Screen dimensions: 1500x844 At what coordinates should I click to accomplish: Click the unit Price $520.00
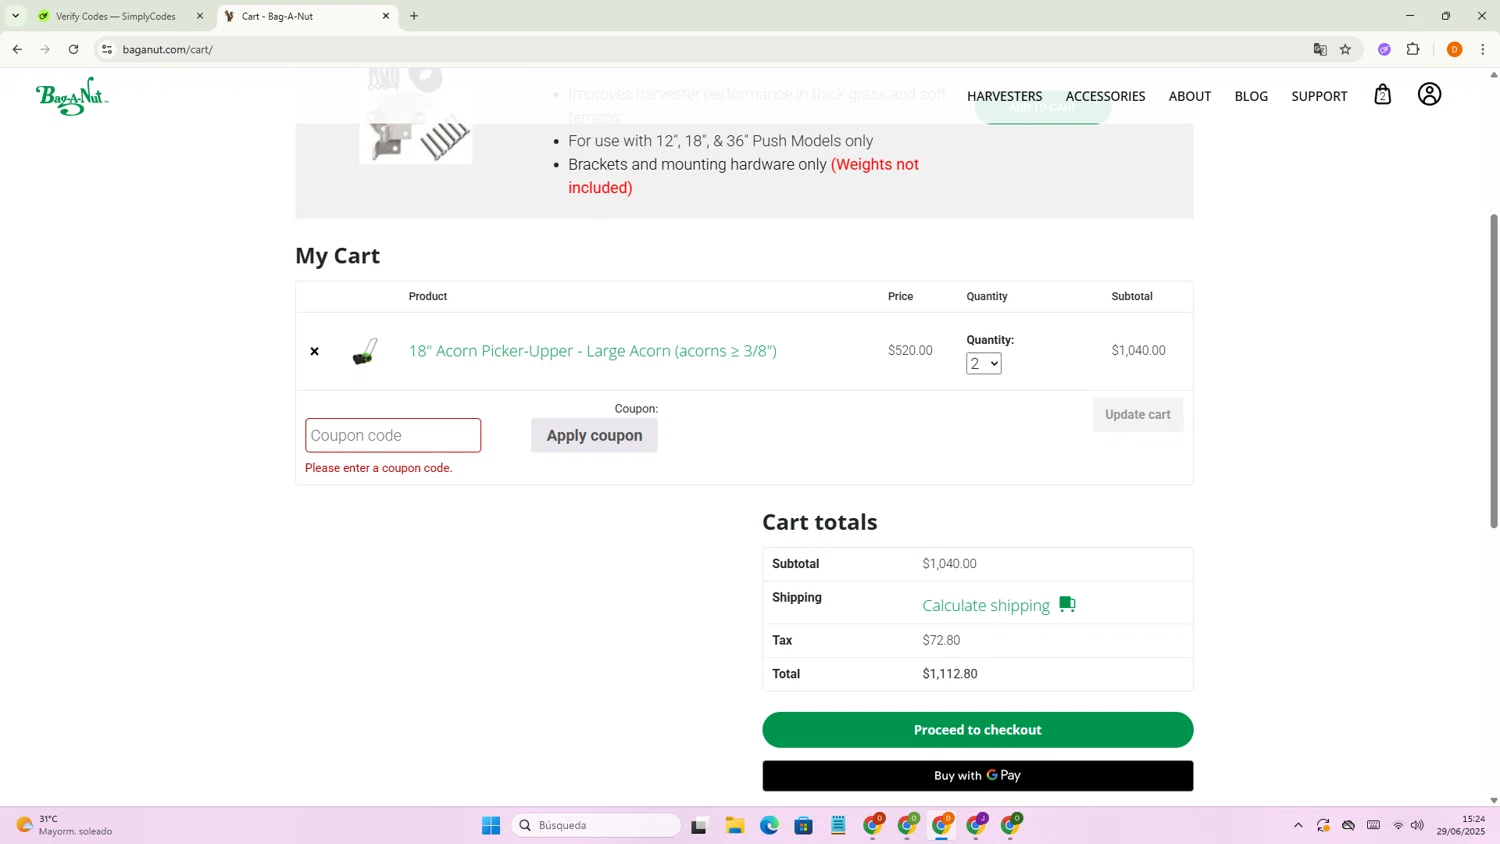pyautogui.click(x=910, y=351)
